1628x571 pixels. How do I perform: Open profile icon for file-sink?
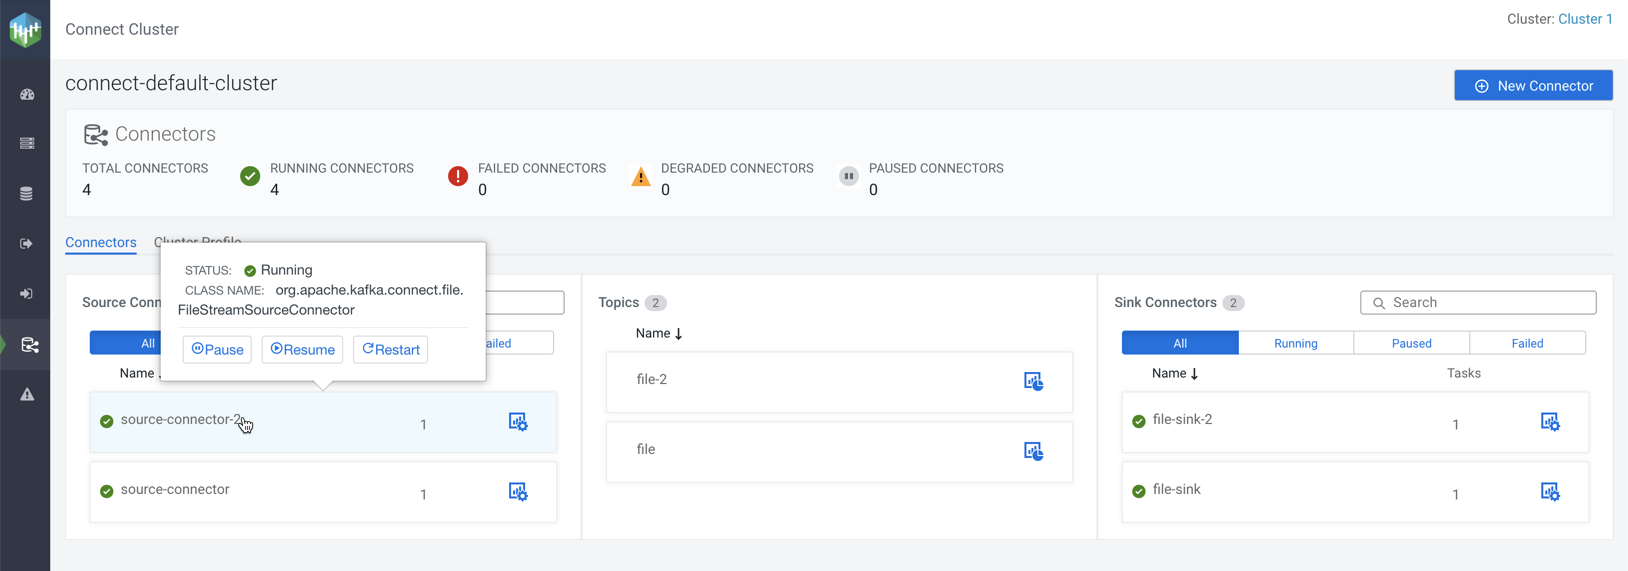(1550, 492)
